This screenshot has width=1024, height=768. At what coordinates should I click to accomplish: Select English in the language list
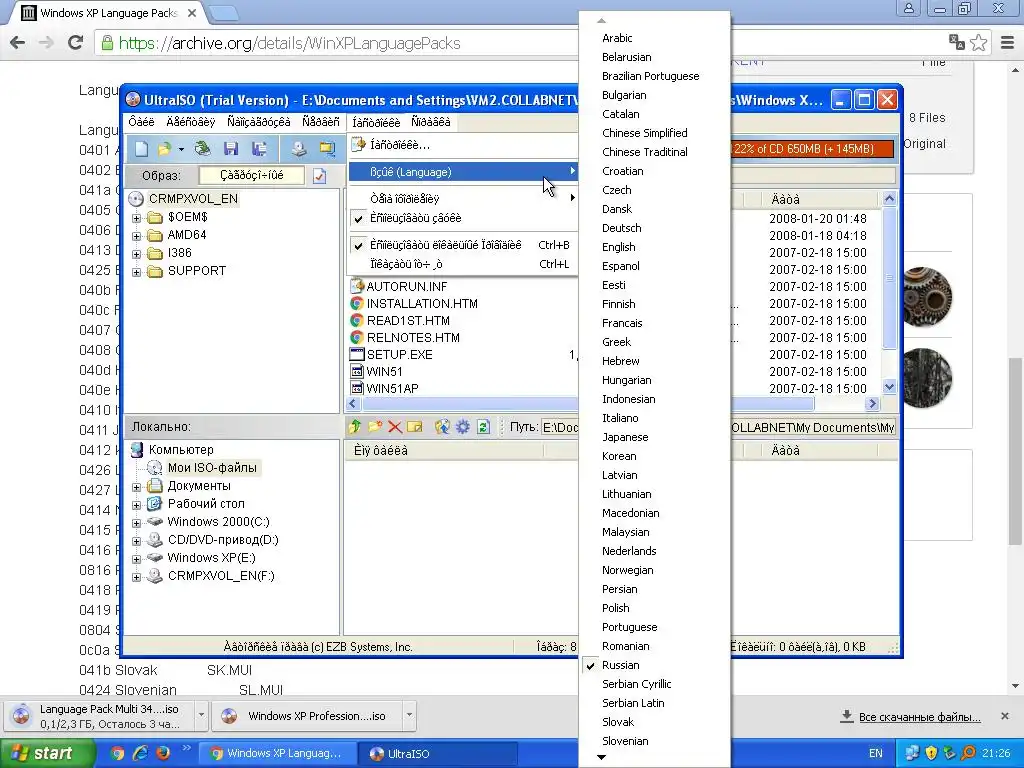click(x=618, y=247)
